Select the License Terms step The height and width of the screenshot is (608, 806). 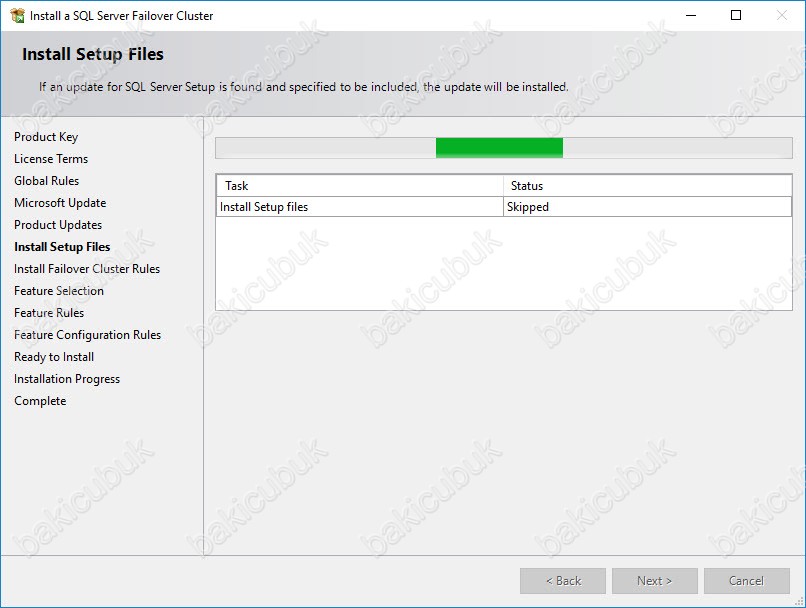pyautogui.click(x=51, y=159)
